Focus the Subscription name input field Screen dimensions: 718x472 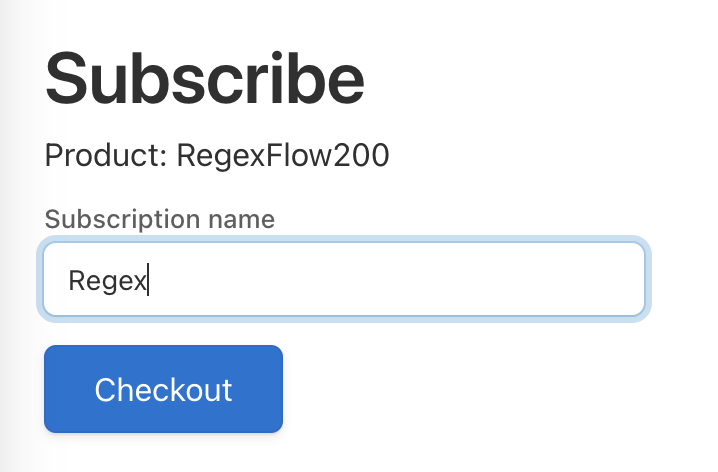click(x=344, y=279)
